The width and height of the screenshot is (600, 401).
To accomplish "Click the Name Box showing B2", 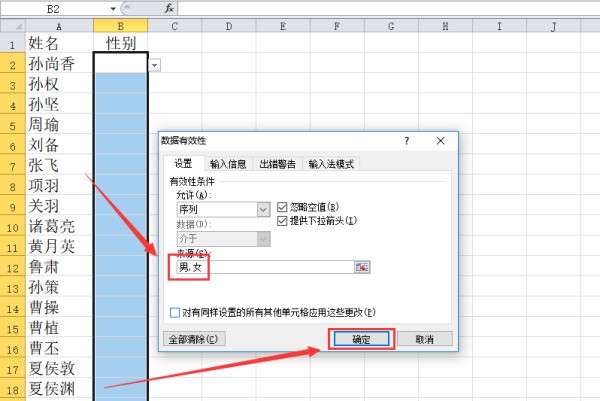I will tap(55, 8).
